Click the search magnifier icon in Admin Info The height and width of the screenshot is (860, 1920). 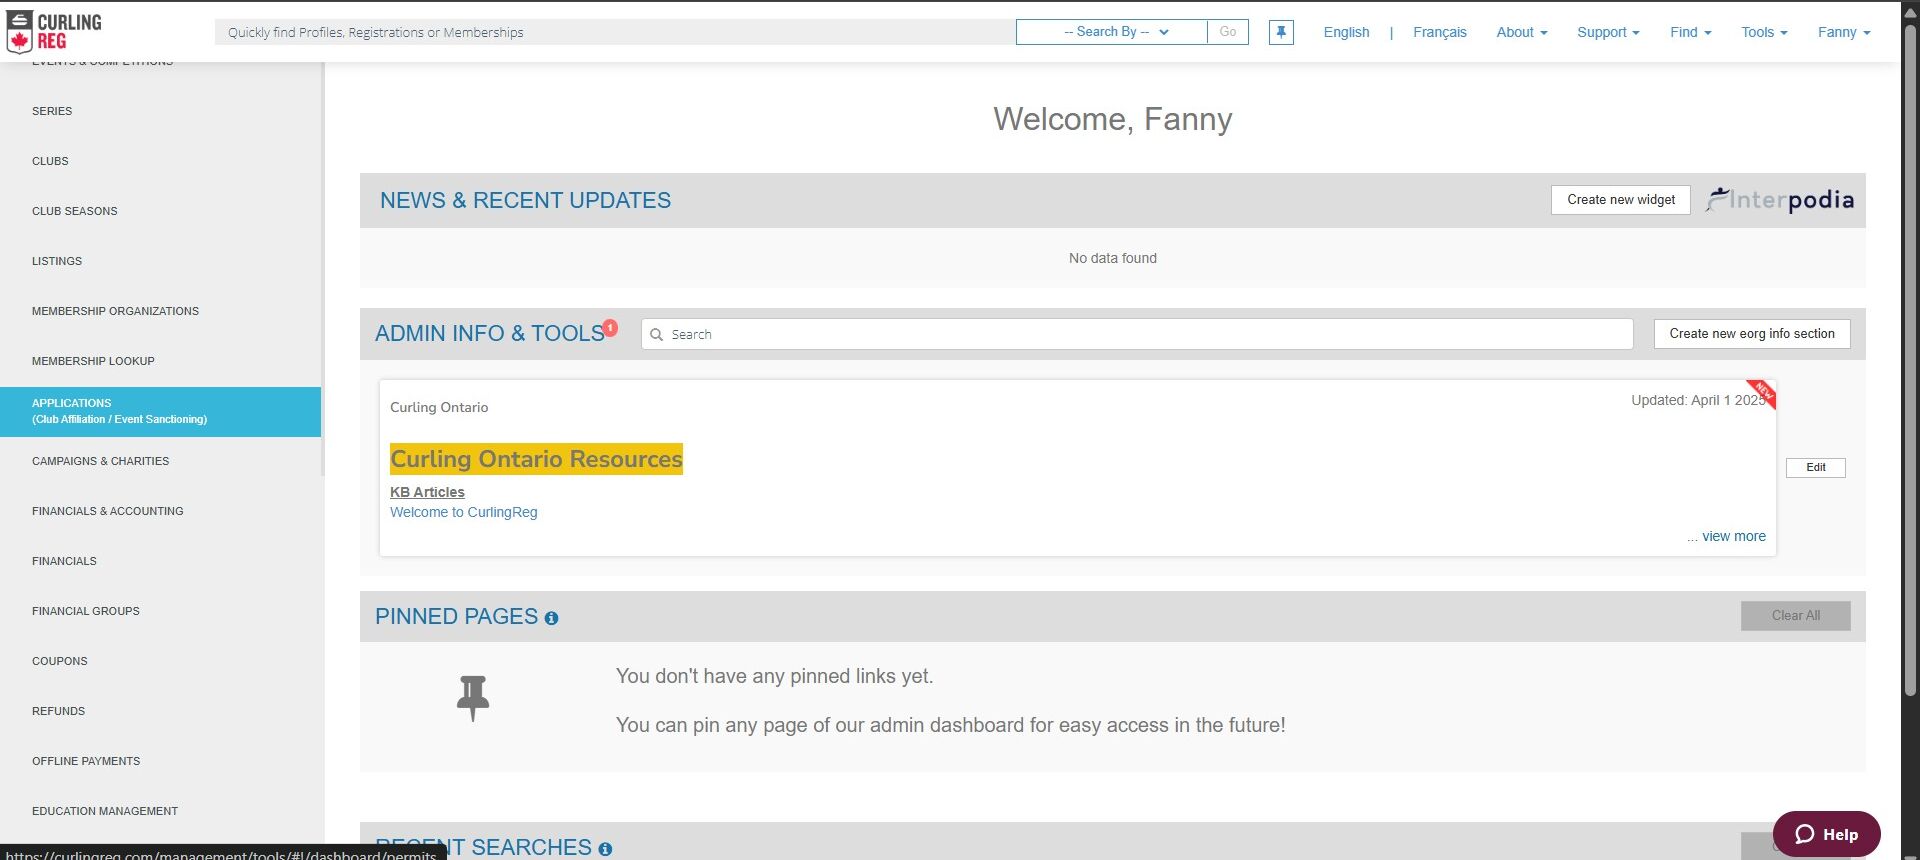(x=657, y=335)
